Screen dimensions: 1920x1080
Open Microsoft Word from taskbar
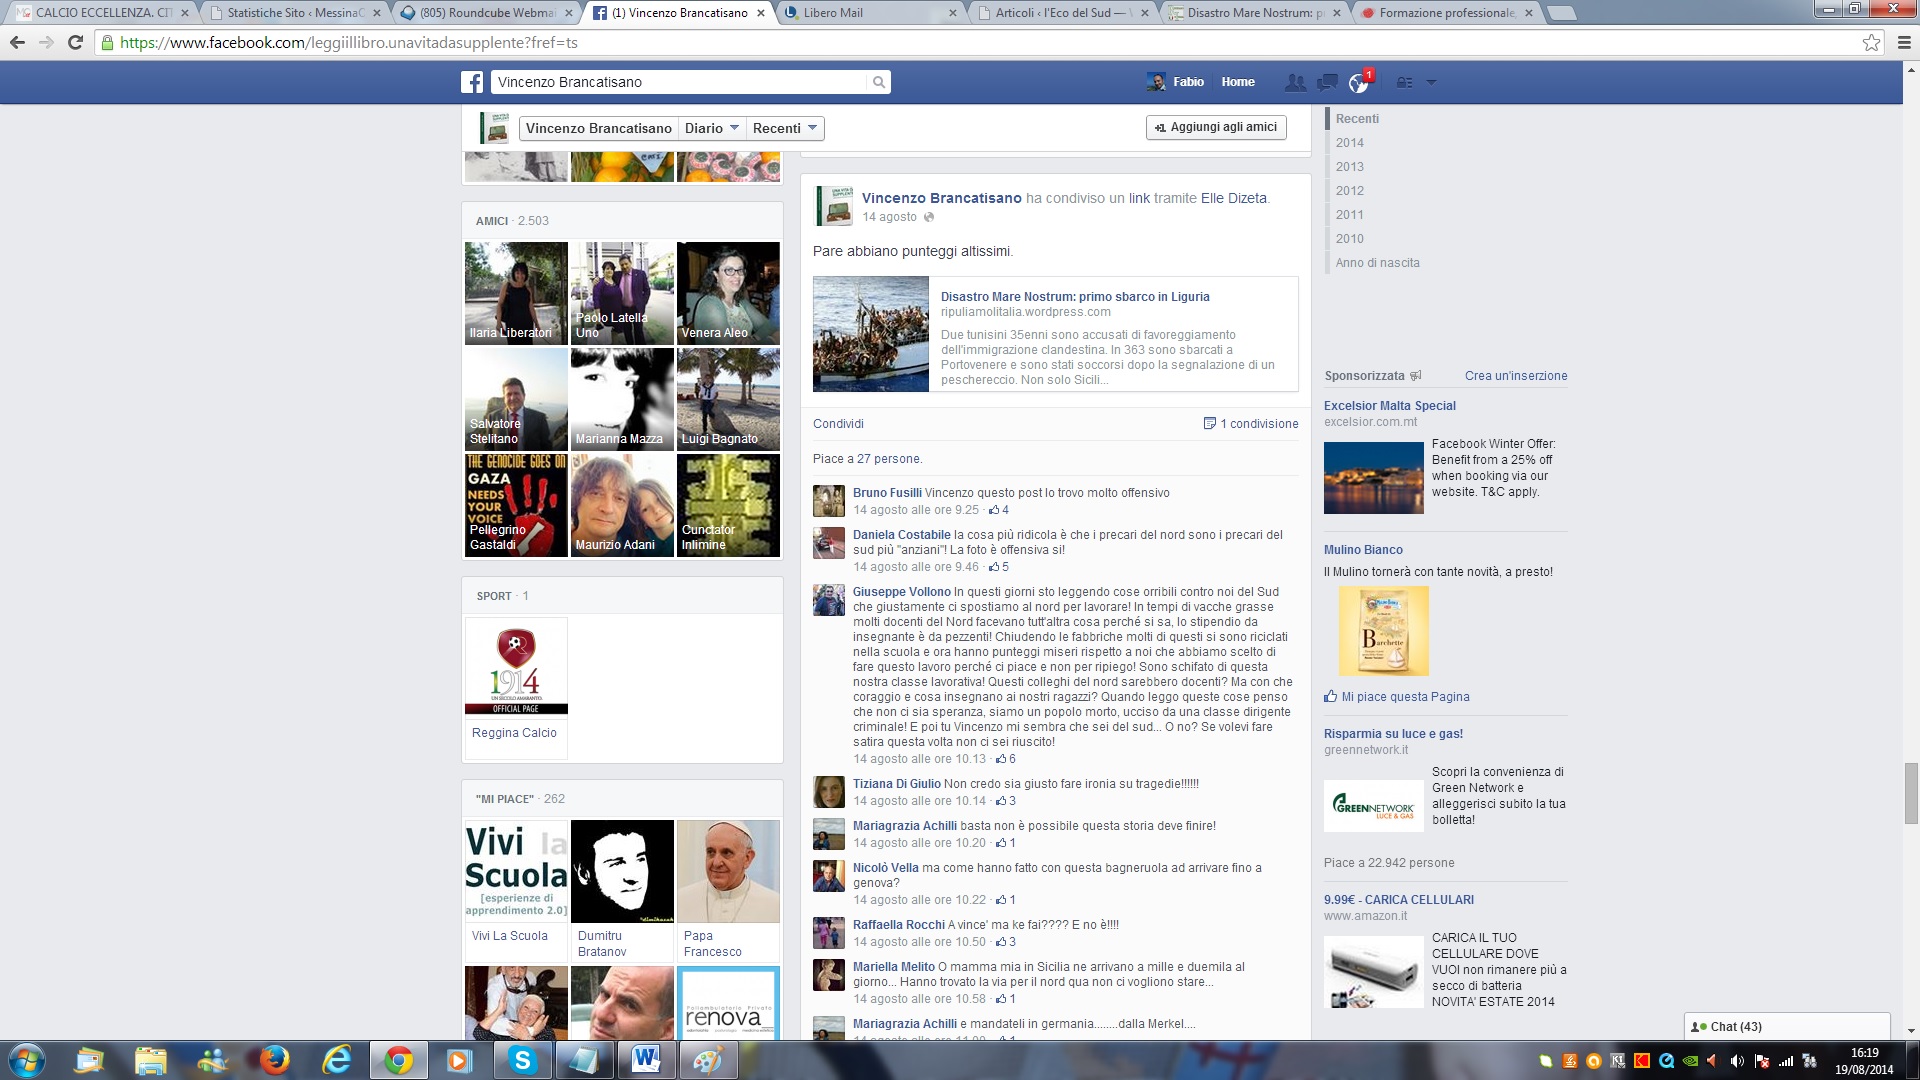[646, 1060]
